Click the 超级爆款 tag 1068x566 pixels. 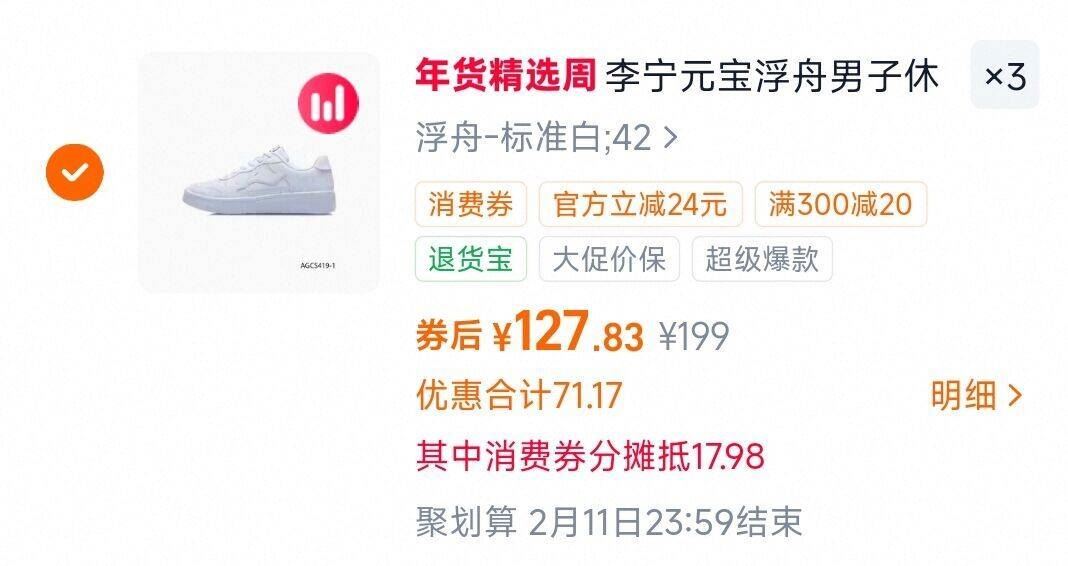tap(762, 259)
